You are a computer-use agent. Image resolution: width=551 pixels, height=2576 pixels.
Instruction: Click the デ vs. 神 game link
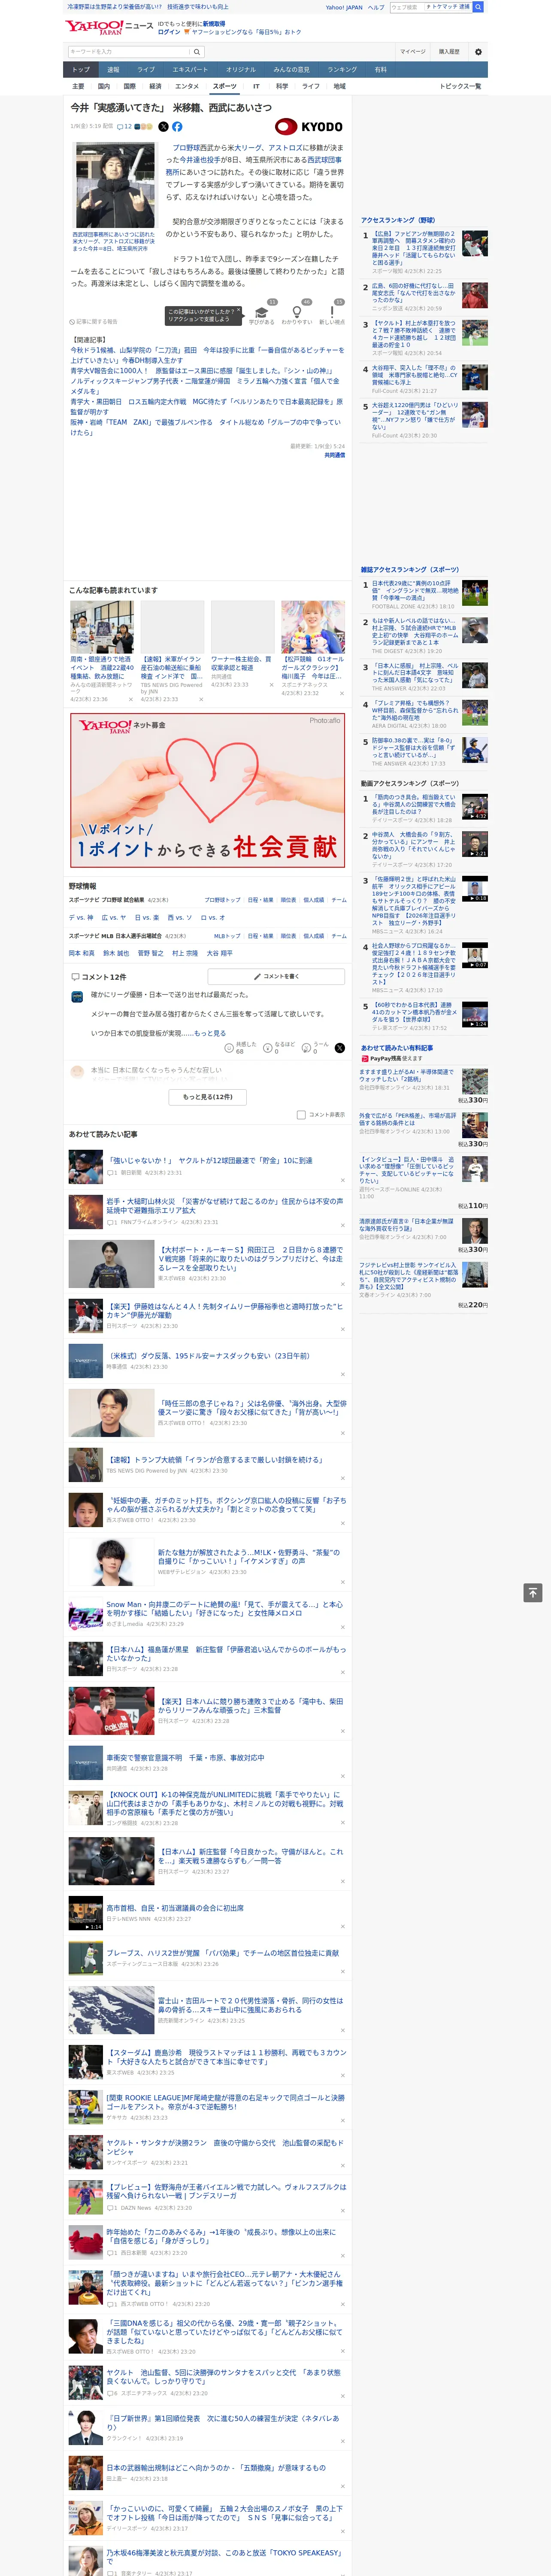(81, 917)
